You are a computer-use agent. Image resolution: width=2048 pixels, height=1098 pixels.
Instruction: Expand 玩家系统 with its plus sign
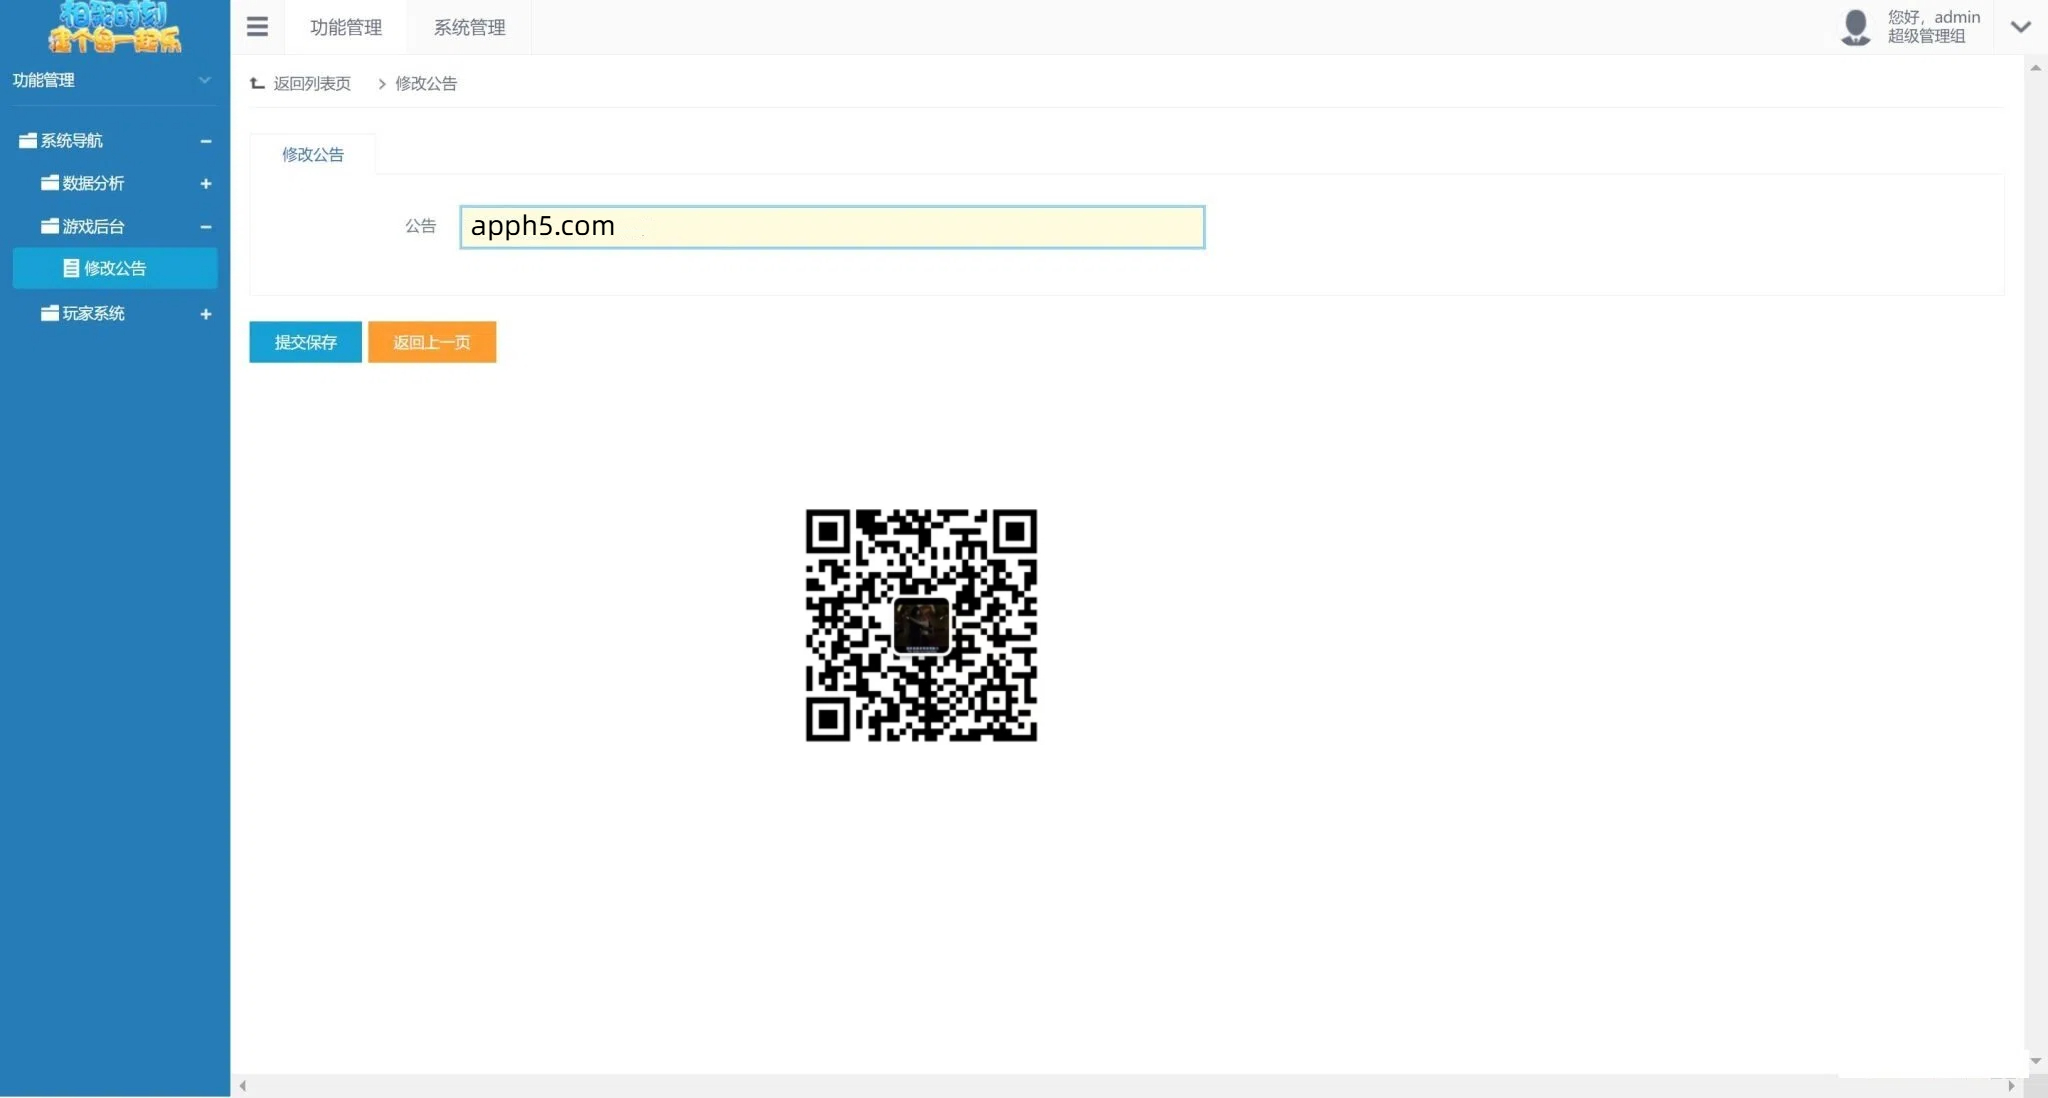click(205, 314)
